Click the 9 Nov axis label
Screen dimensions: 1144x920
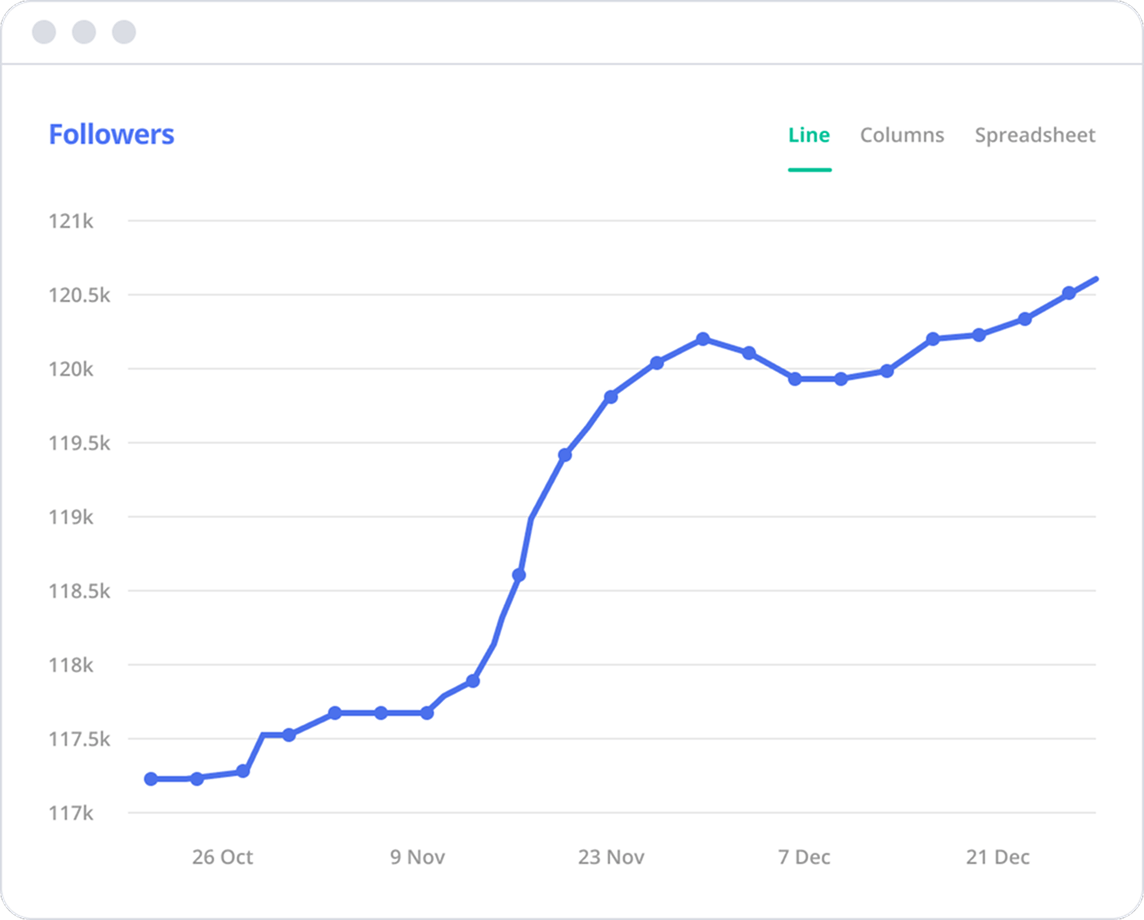pyautogui.click(x=417, y=857)
